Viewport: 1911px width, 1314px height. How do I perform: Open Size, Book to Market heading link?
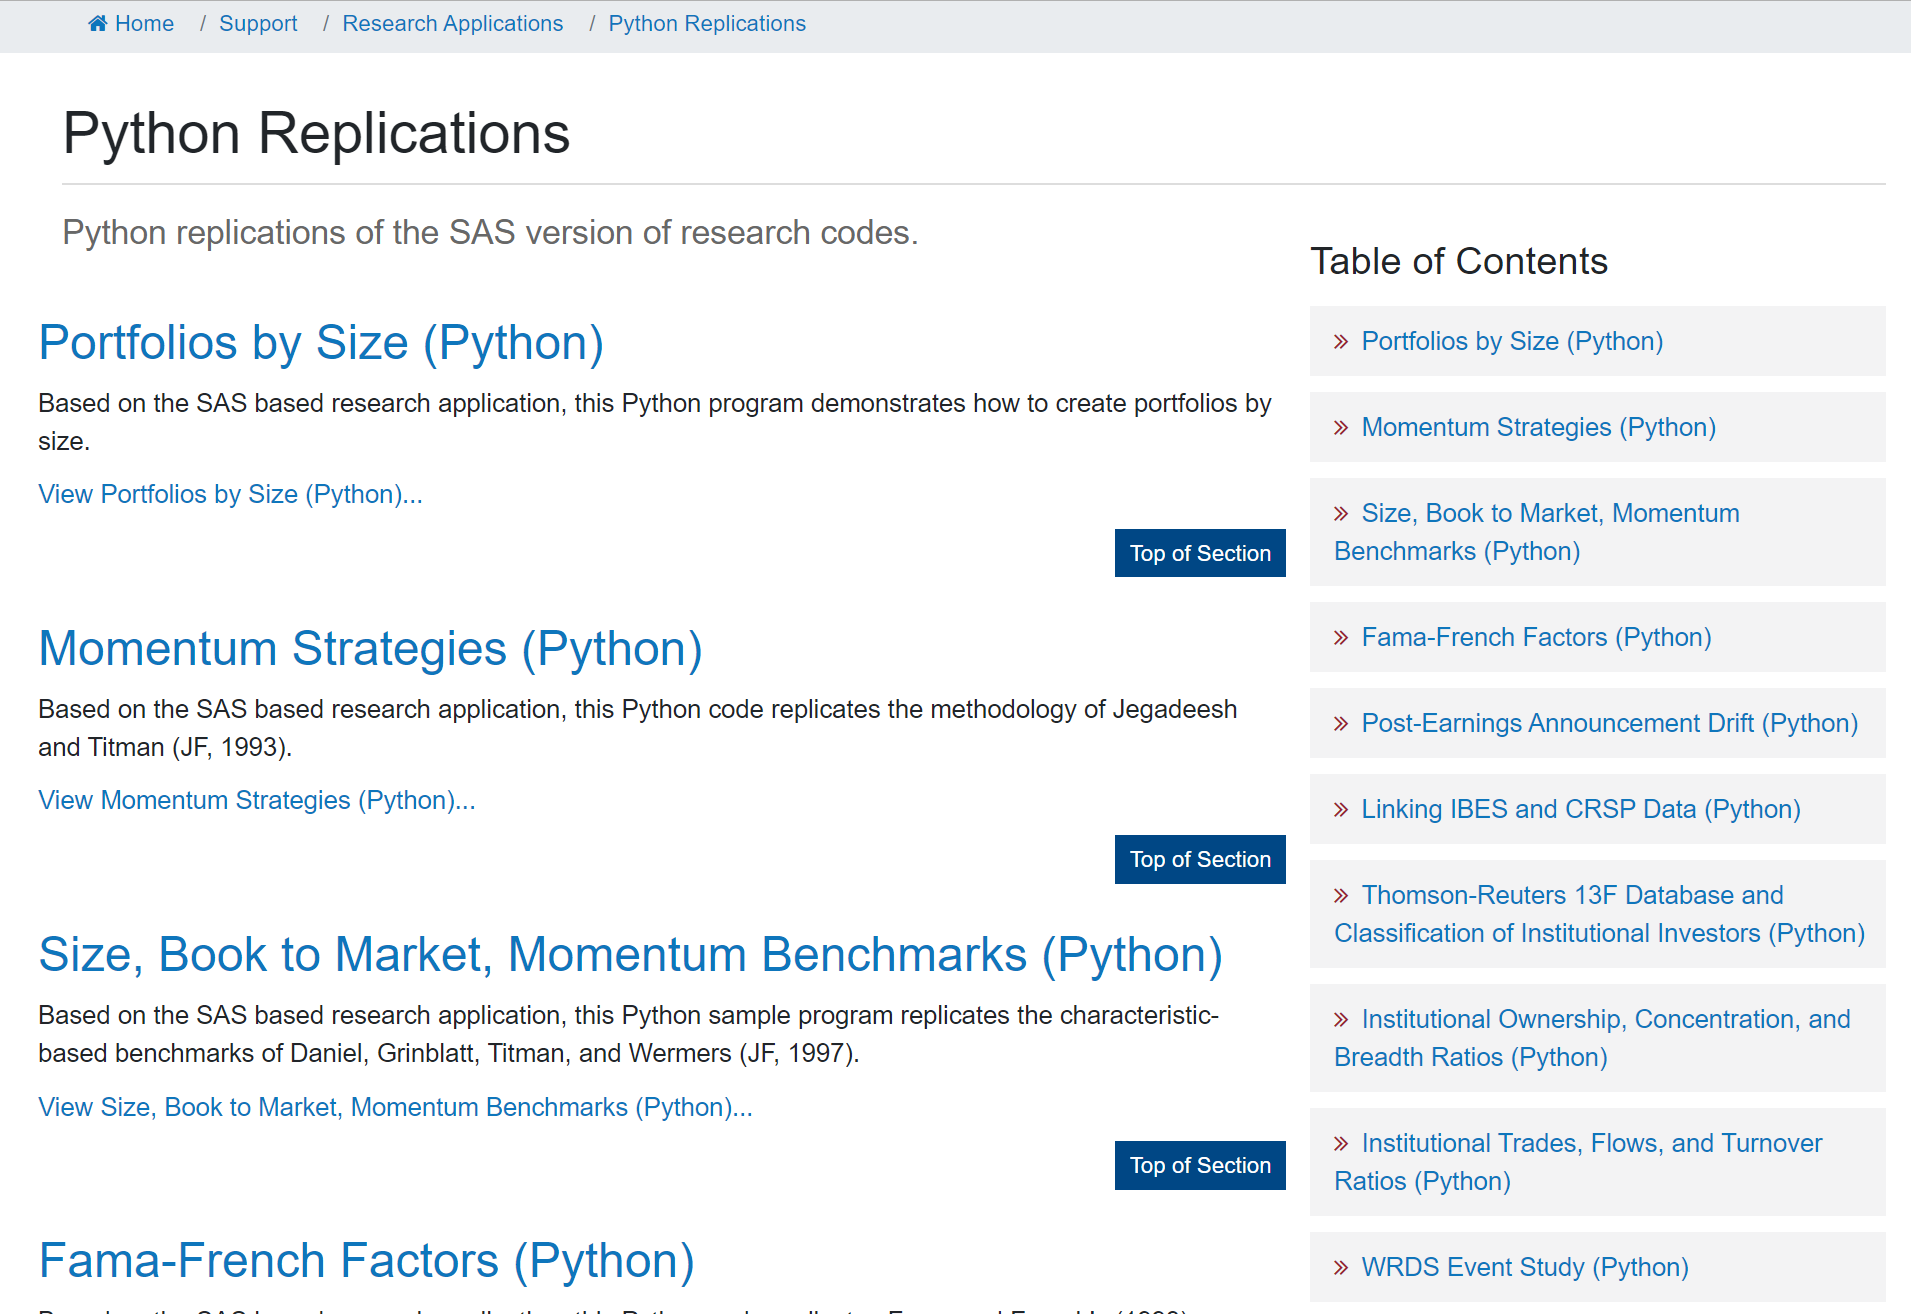point(630,955)
